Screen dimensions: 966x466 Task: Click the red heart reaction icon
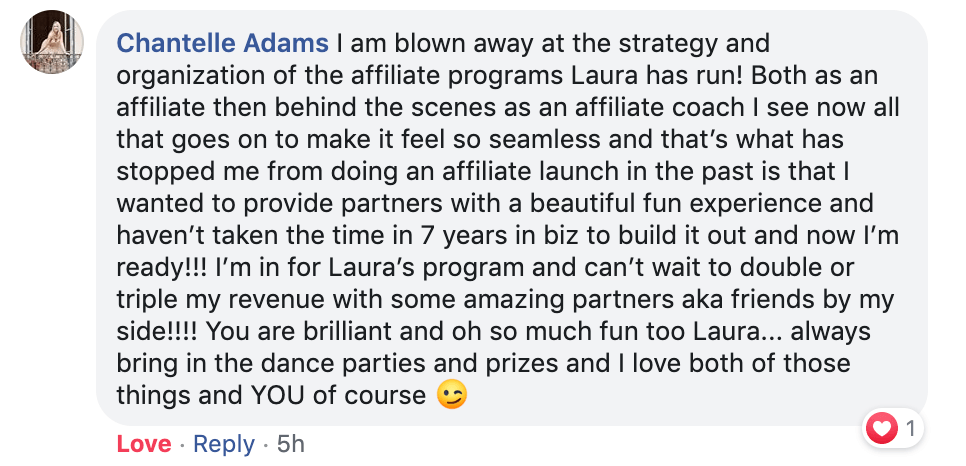pos(882,428)
